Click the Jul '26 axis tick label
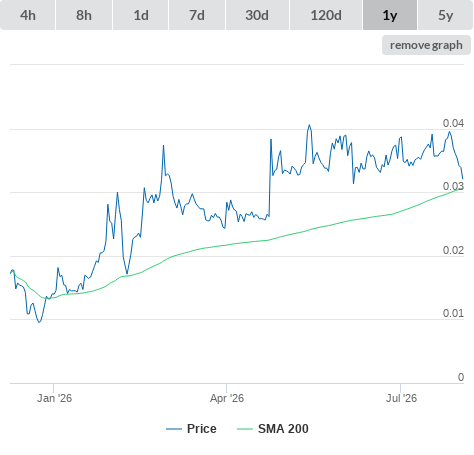474x455 pixels. 401,398
